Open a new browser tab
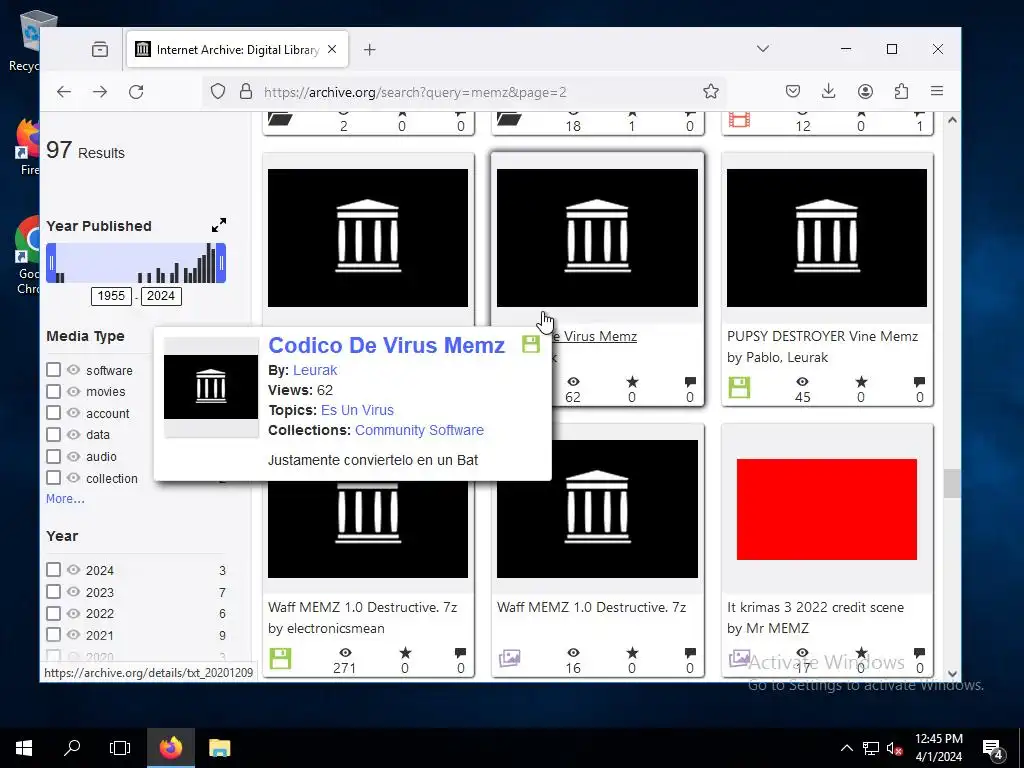This screenshot has width=1024, height=768. (370, 50)
